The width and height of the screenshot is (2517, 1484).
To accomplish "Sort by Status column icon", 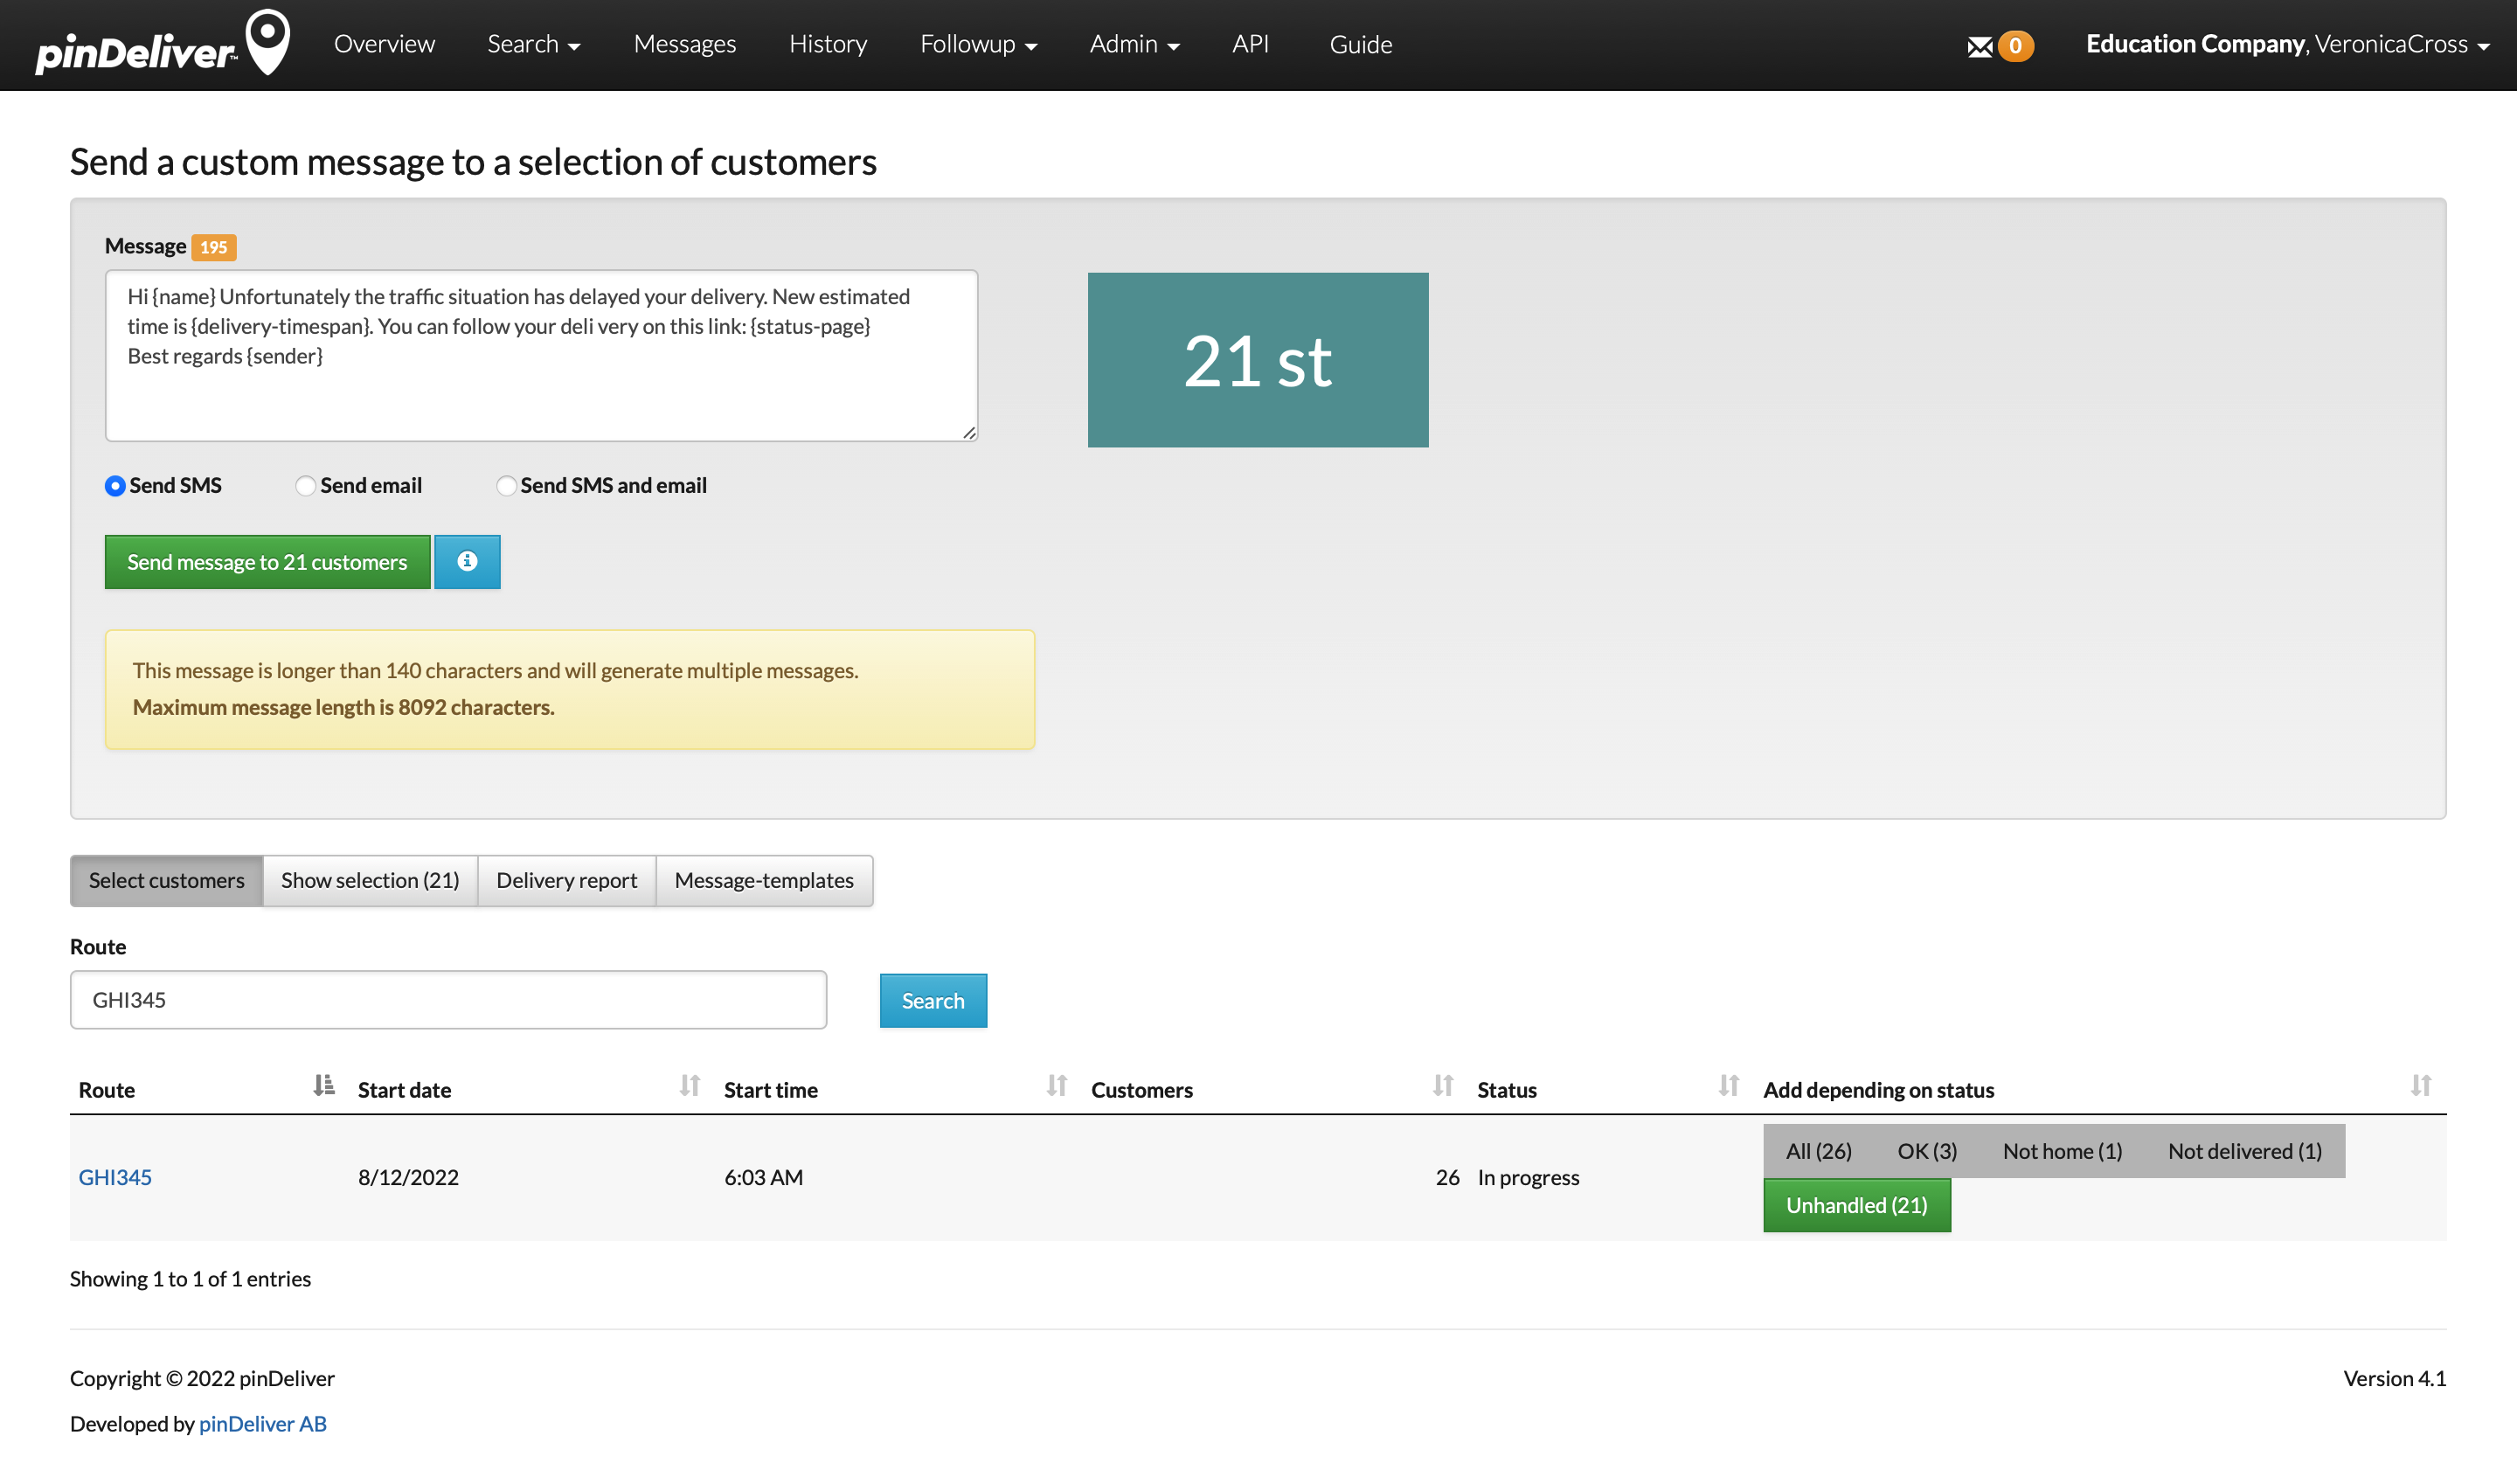I will point(1729,1086).
